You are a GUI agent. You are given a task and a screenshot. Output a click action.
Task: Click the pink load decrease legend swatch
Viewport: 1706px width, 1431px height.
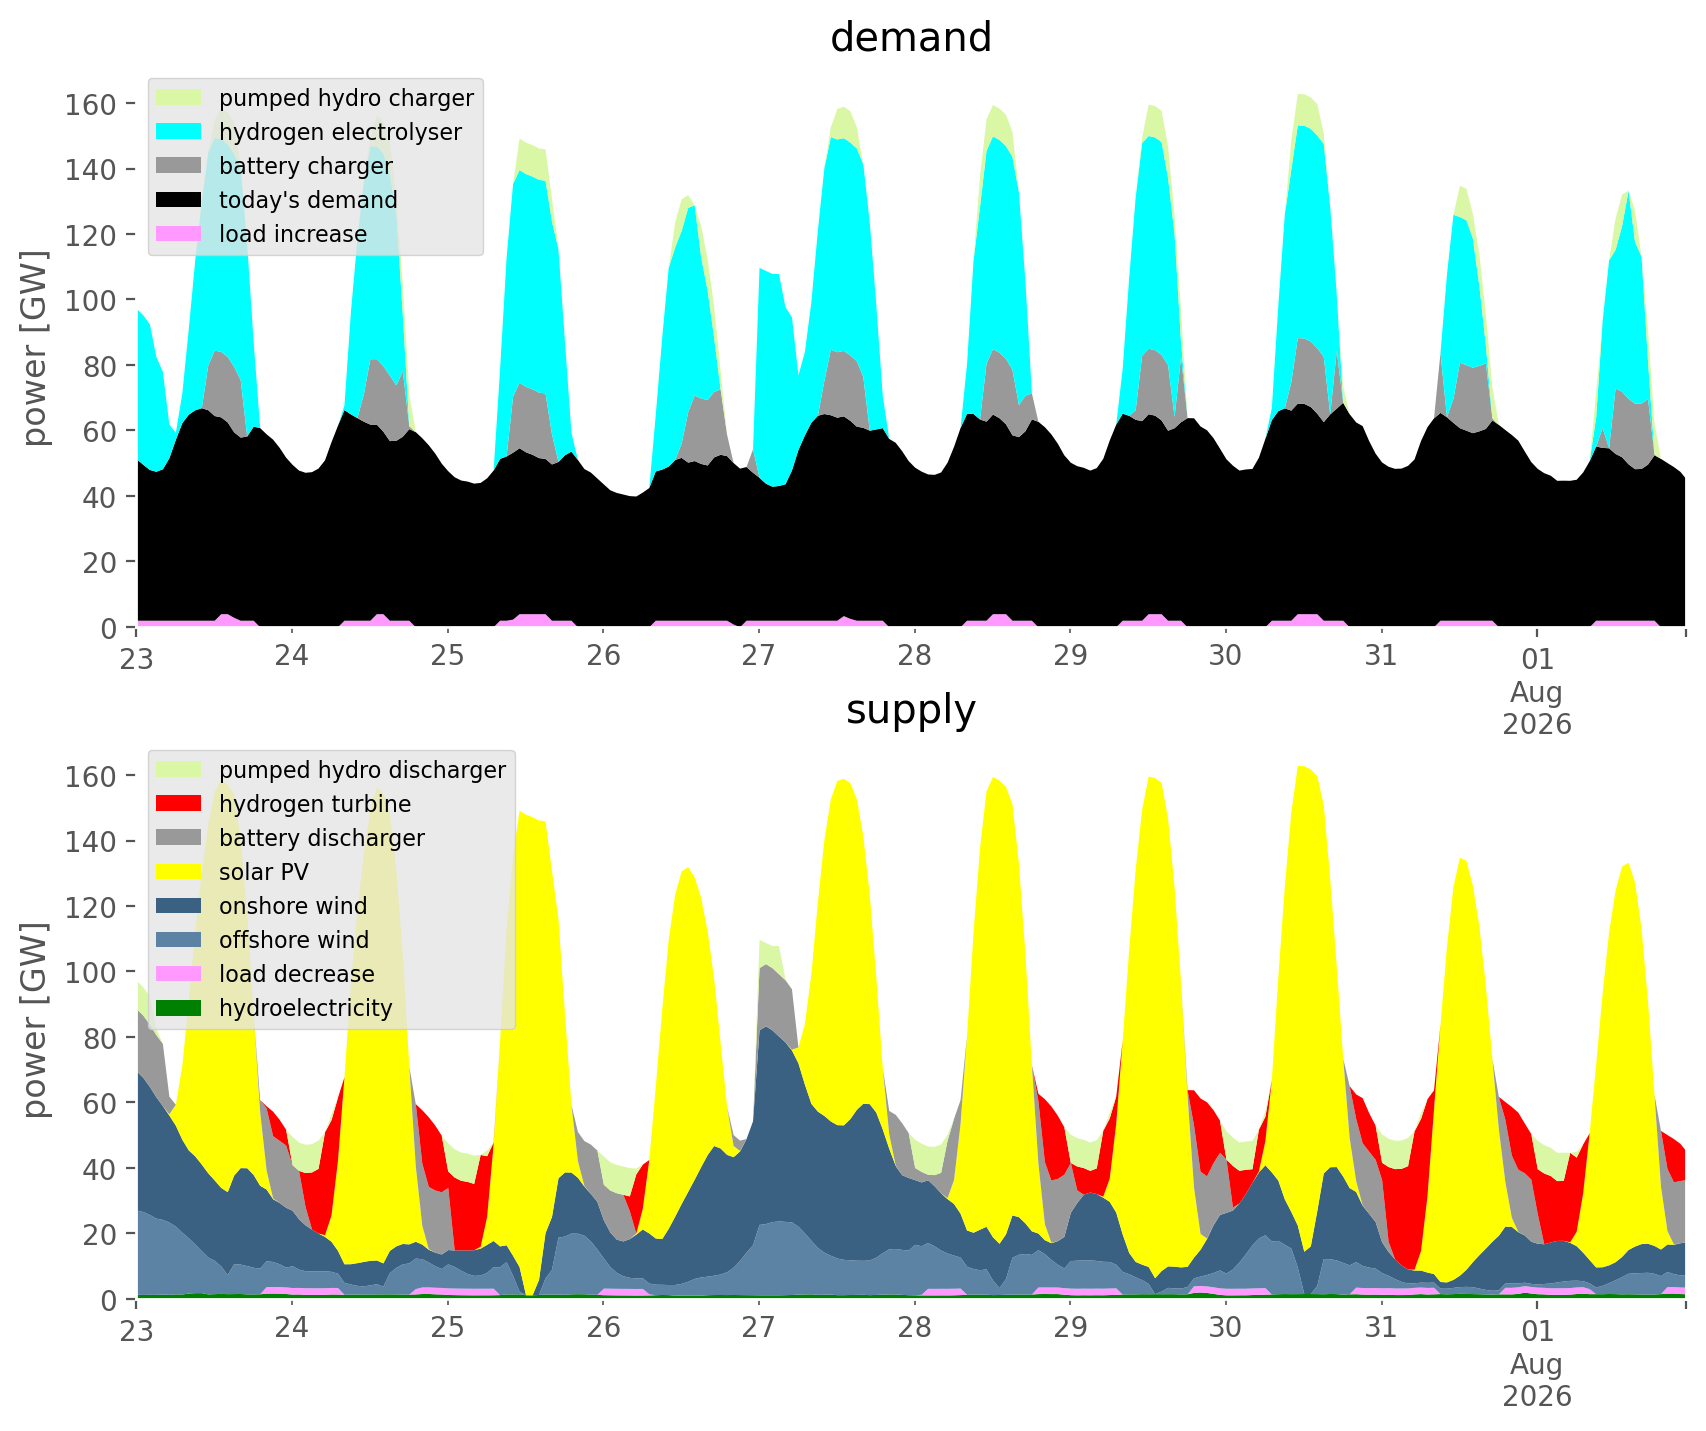181,973
